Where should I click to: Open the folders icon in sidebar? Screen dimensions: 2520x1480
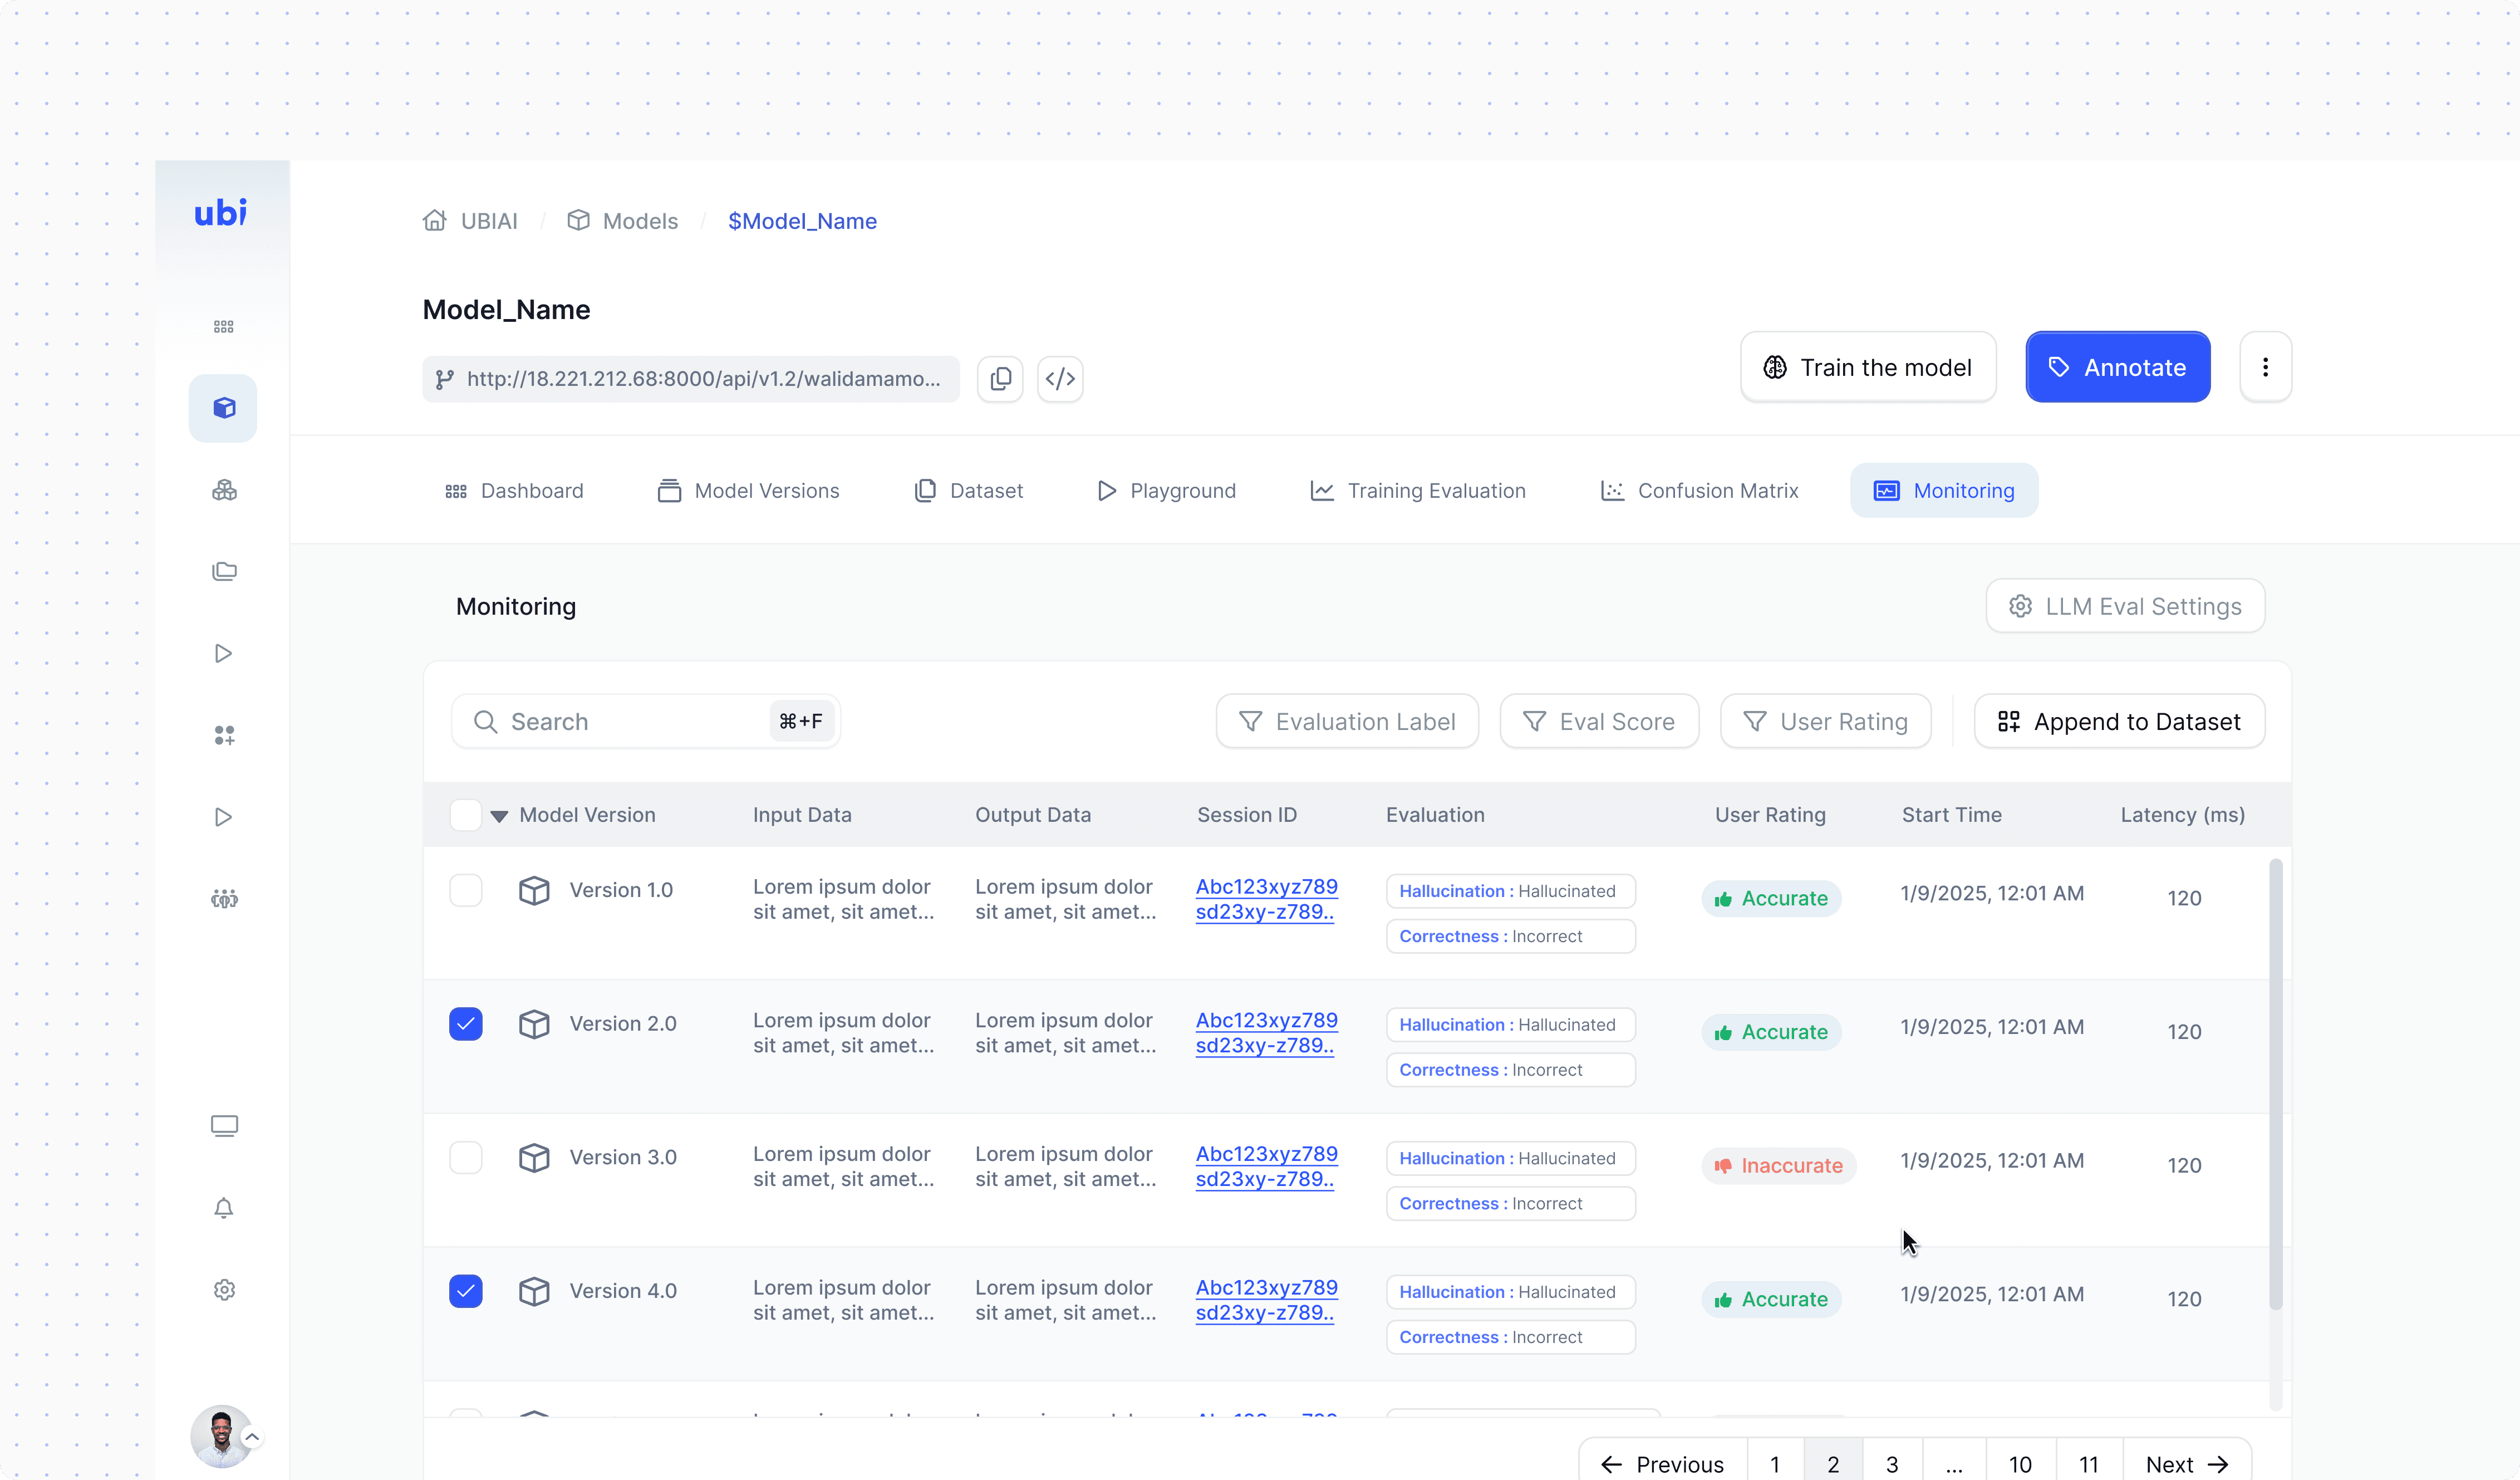pyautogui.click(x=224, y=571)
